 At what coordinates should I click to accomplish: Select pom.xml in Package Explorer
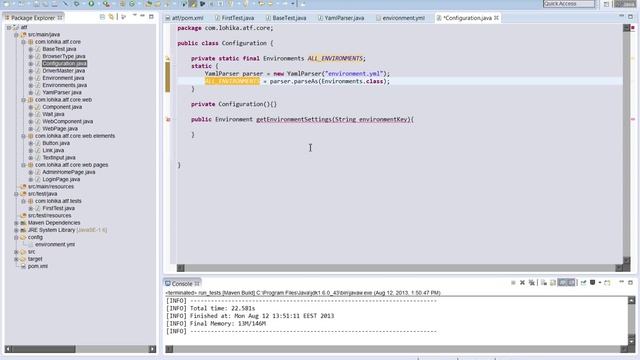click(38, 266)
